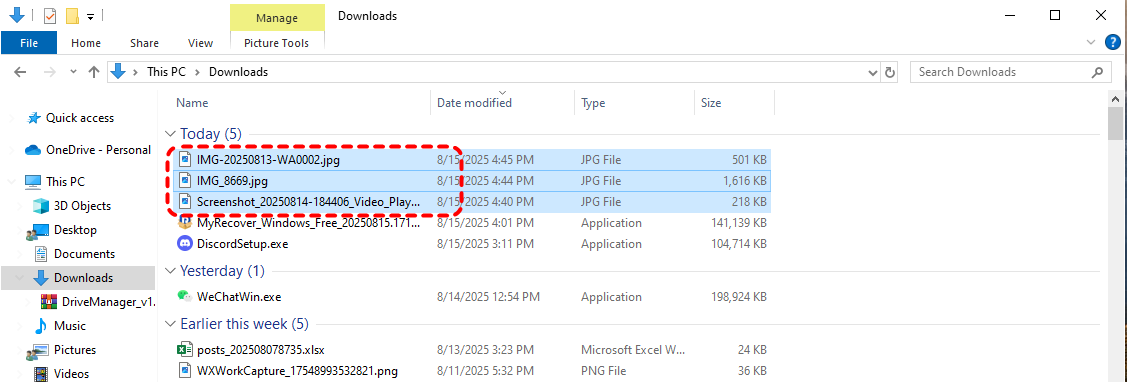Select the WXWorkCapture PNG file icon
The width and height of the screenshot is (1127, 382).
tap(185, 371)
